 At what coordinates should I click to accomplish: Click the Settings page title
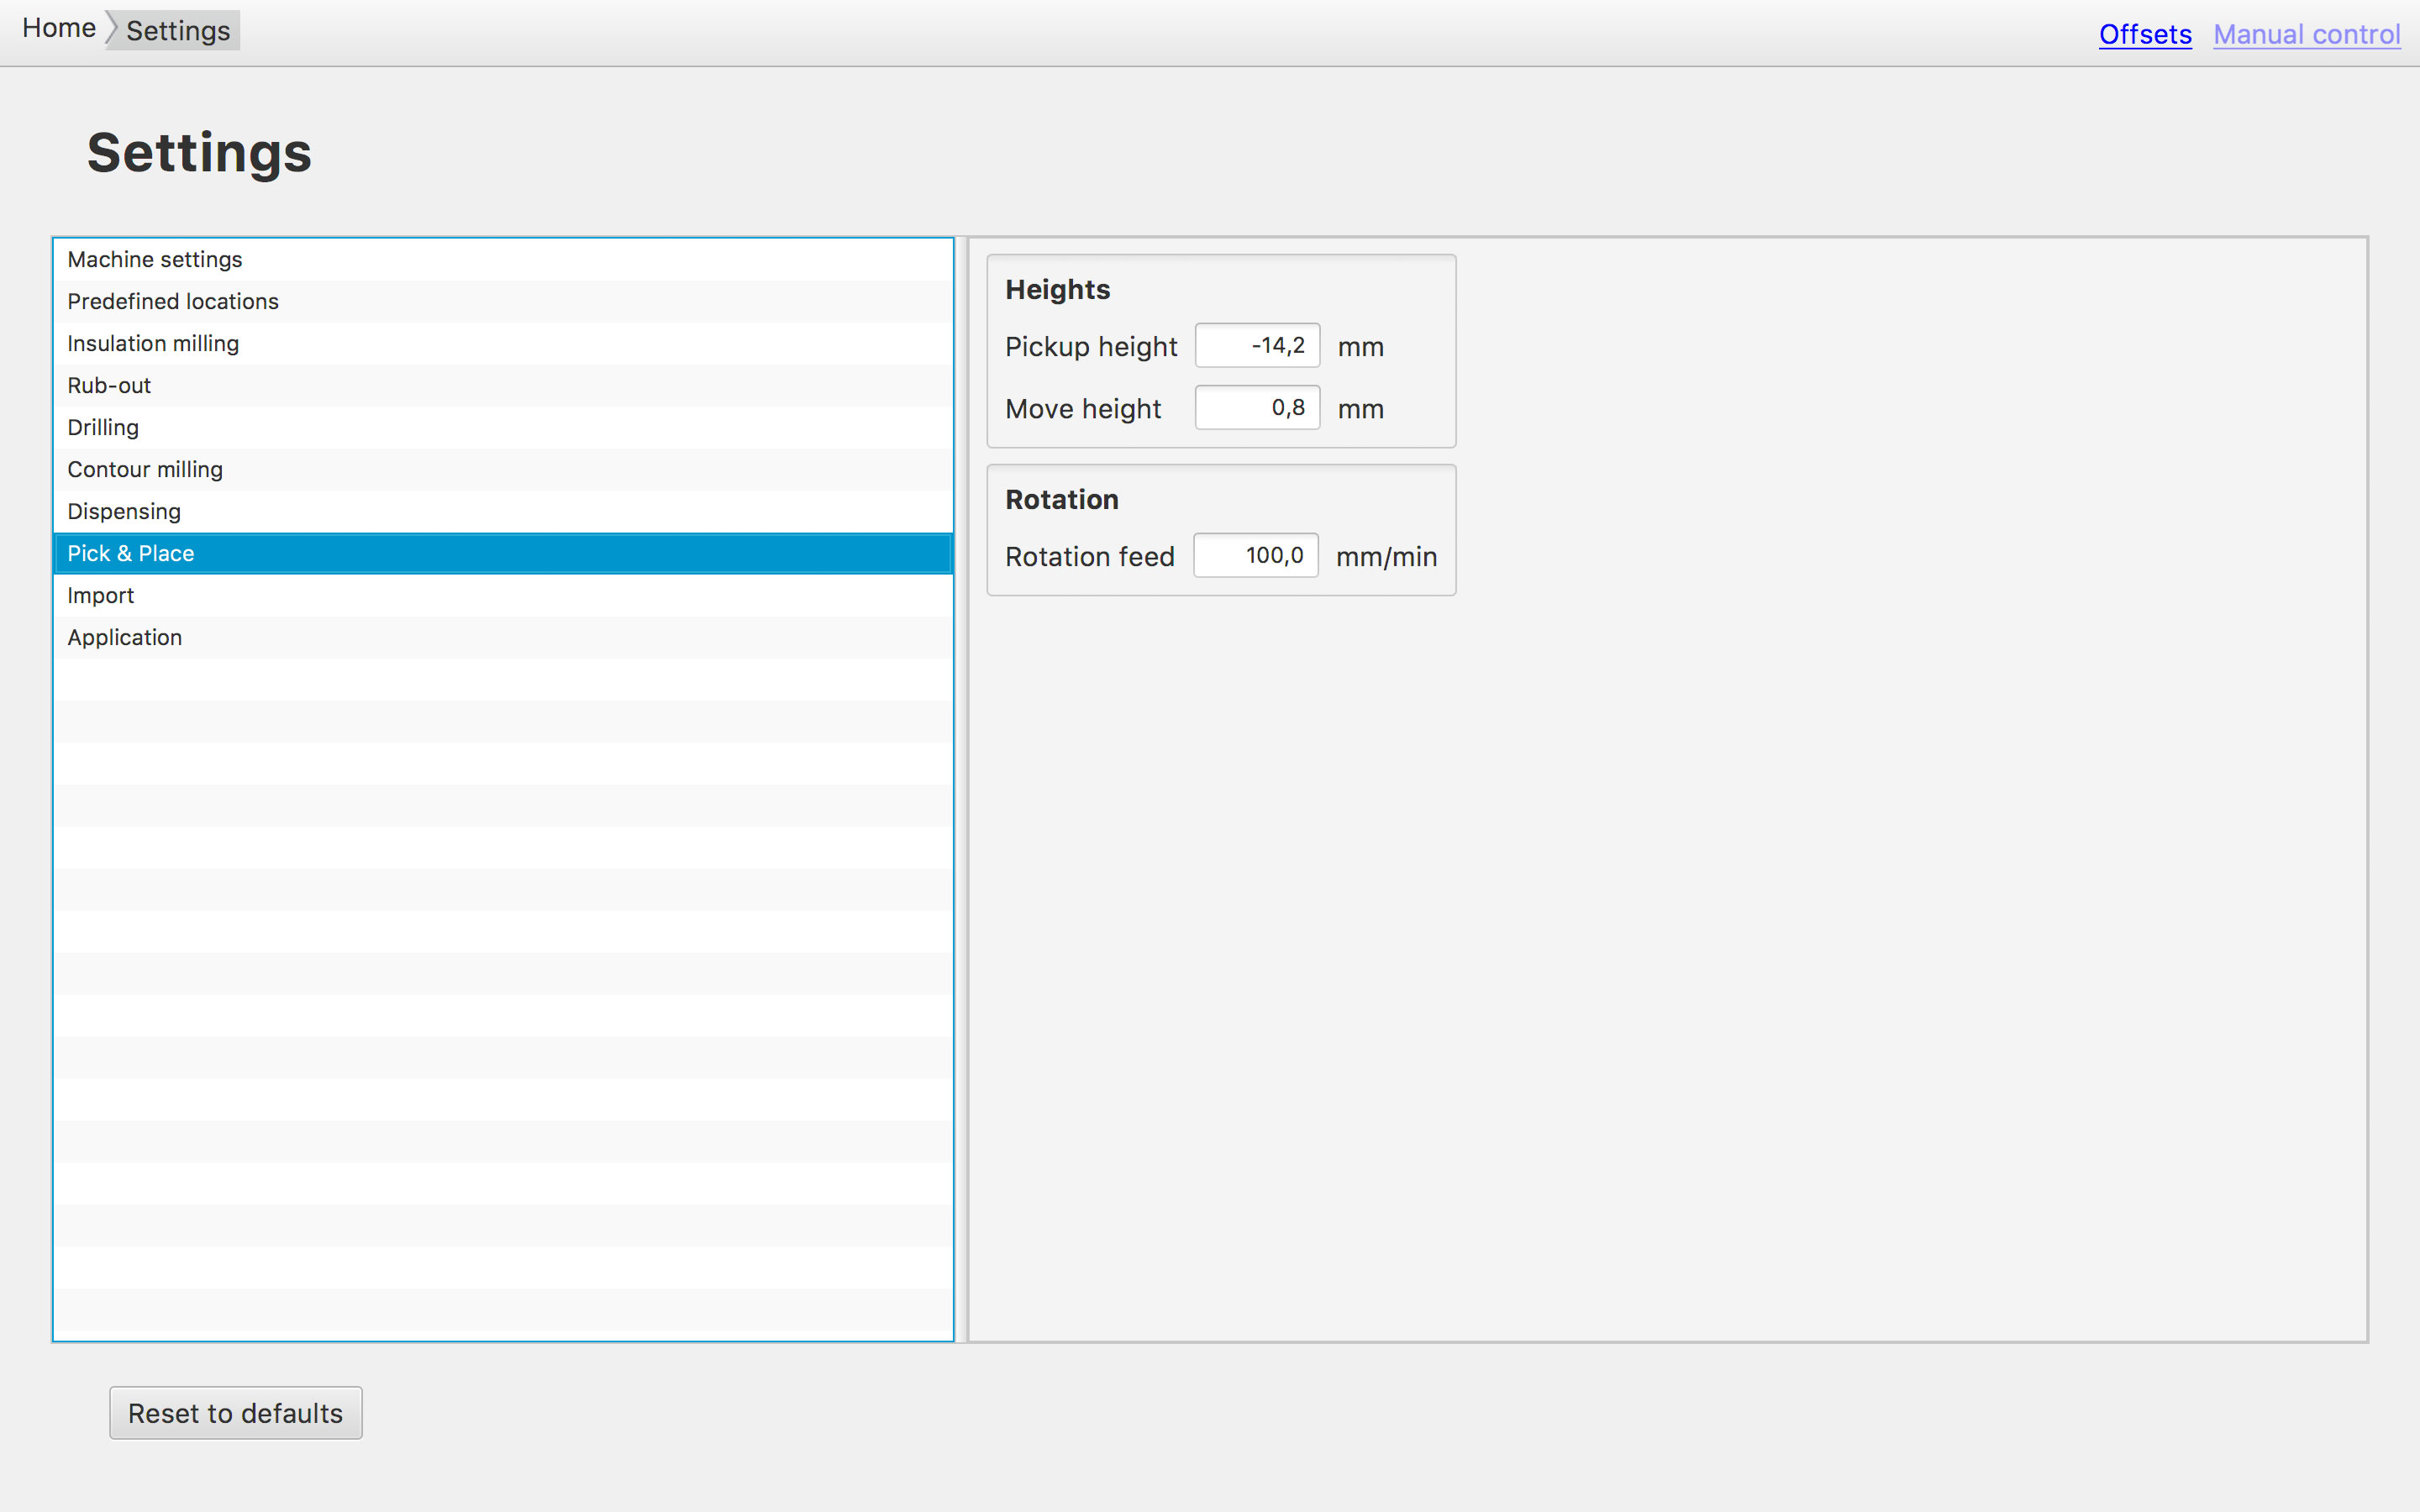point(199,153)
